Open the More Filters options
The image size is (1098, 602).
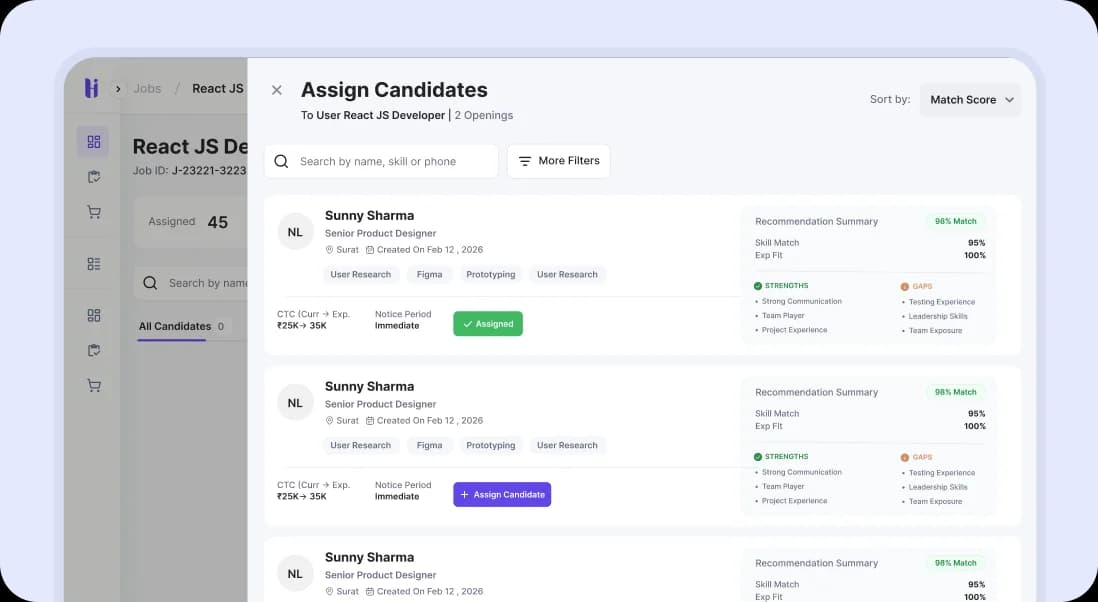click(558, 161)
